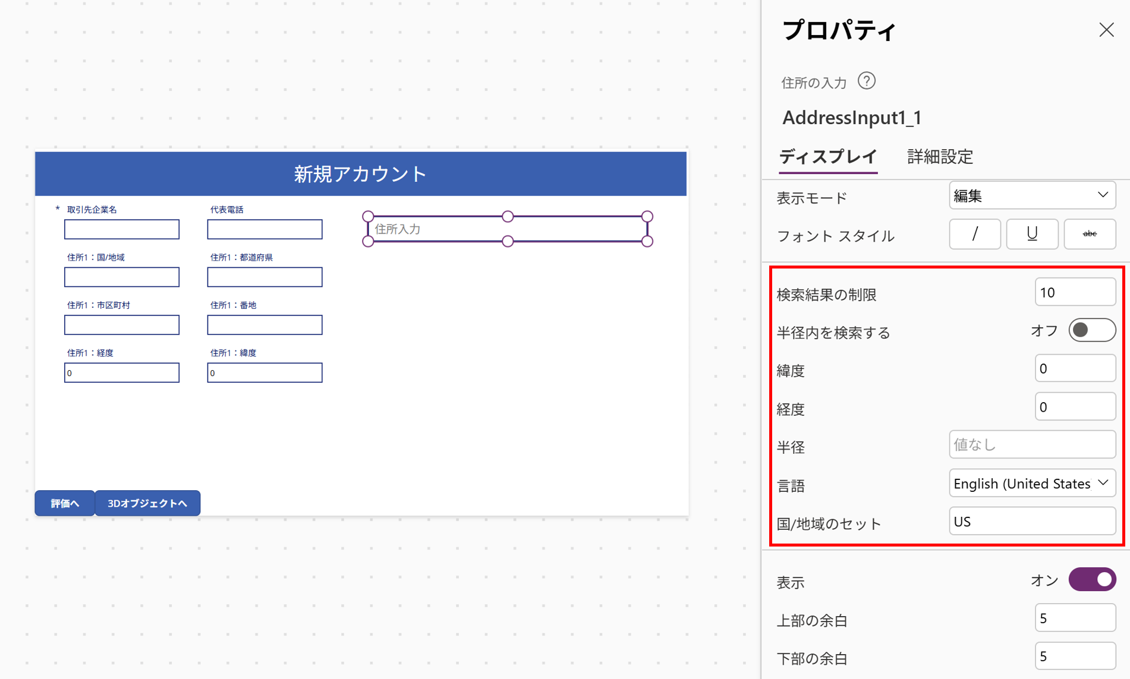Click the 半径 value field
This screenshot has height=679, width=1130.
click(1031, 445)
